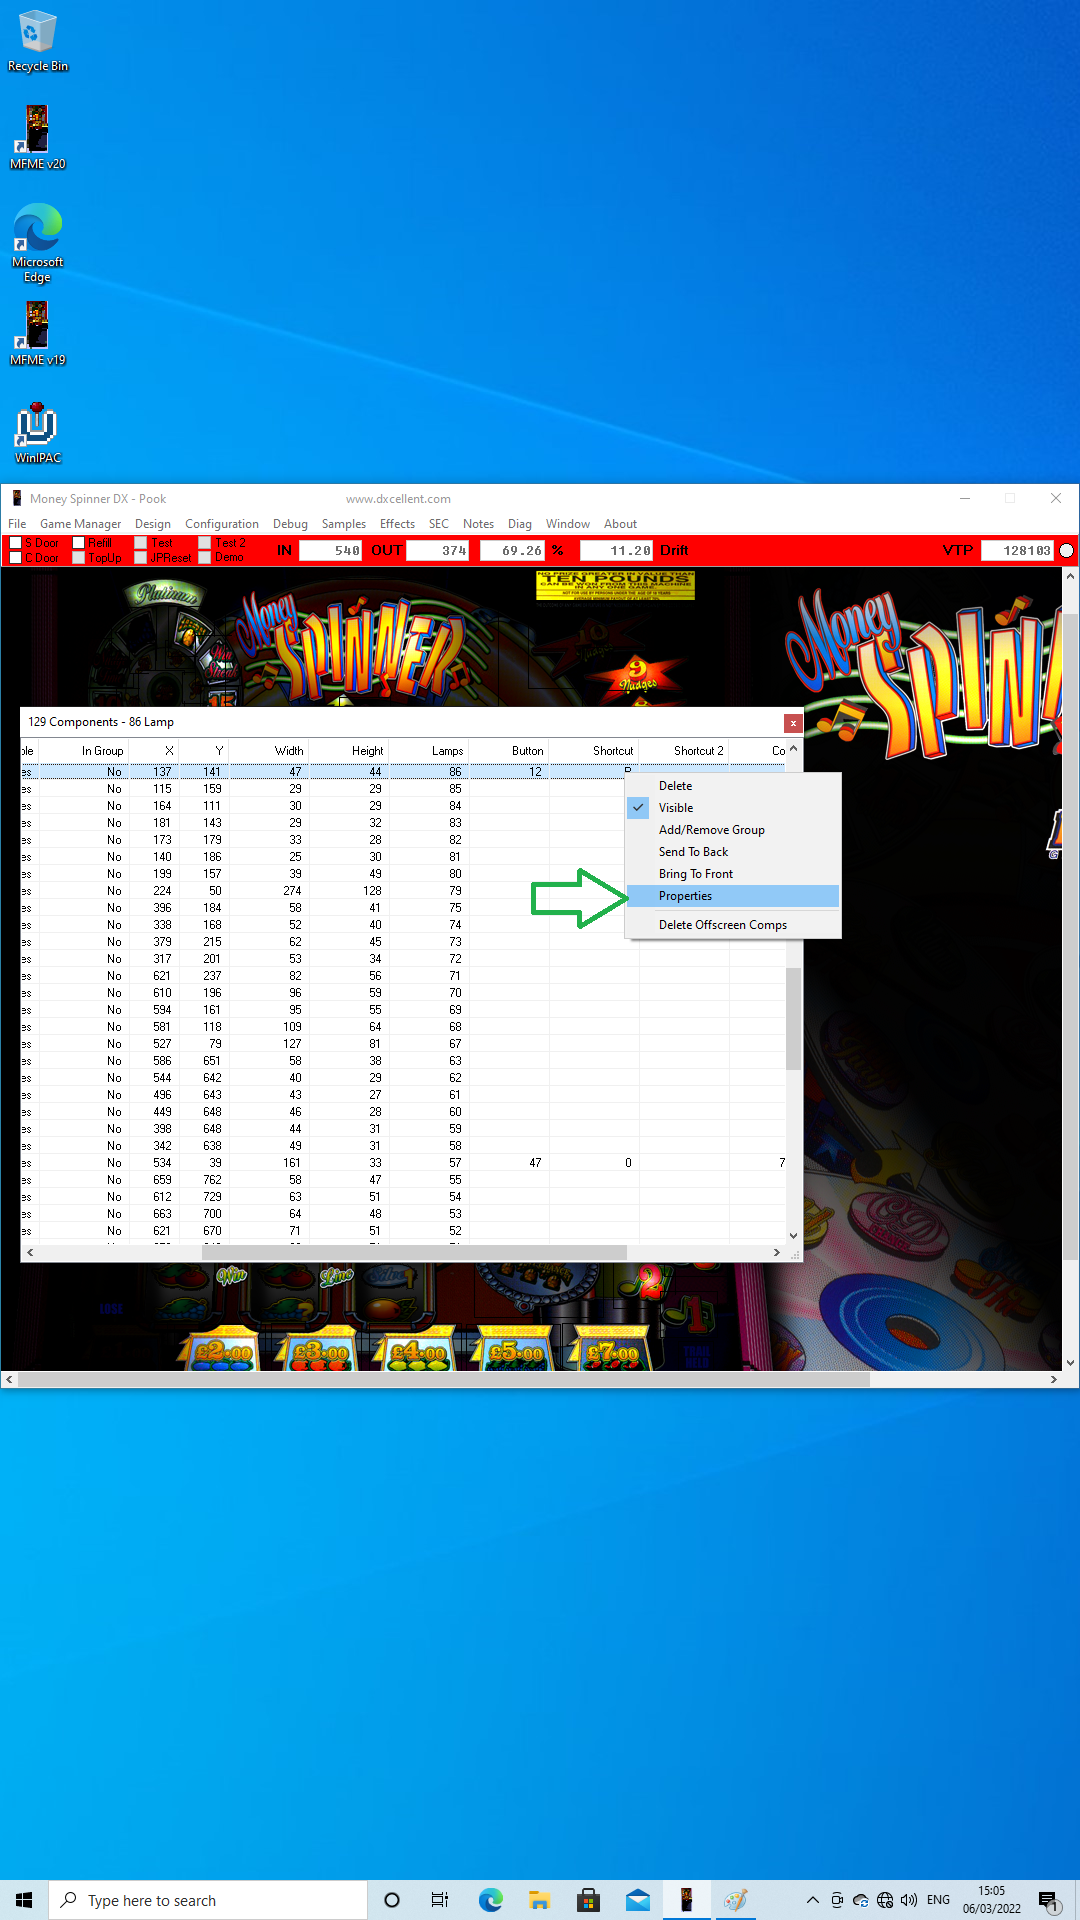Show hidden system tray icons
Viewport: 1080px width, 1920px height.
point(813,1900)
